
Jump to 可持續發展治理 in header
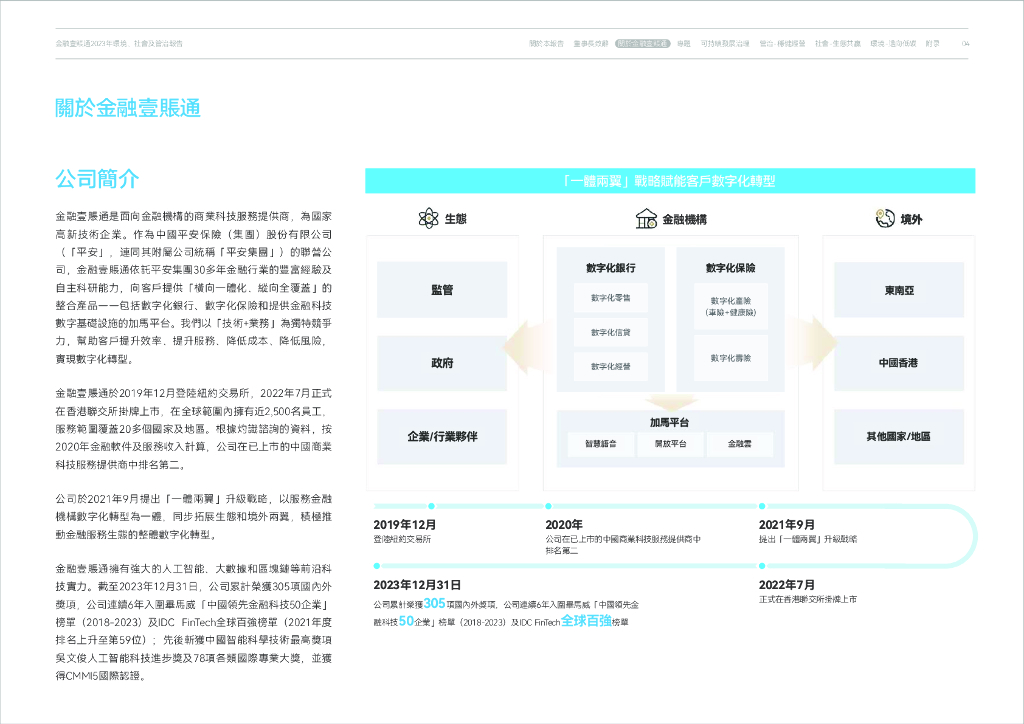click(x=725, y=44)
